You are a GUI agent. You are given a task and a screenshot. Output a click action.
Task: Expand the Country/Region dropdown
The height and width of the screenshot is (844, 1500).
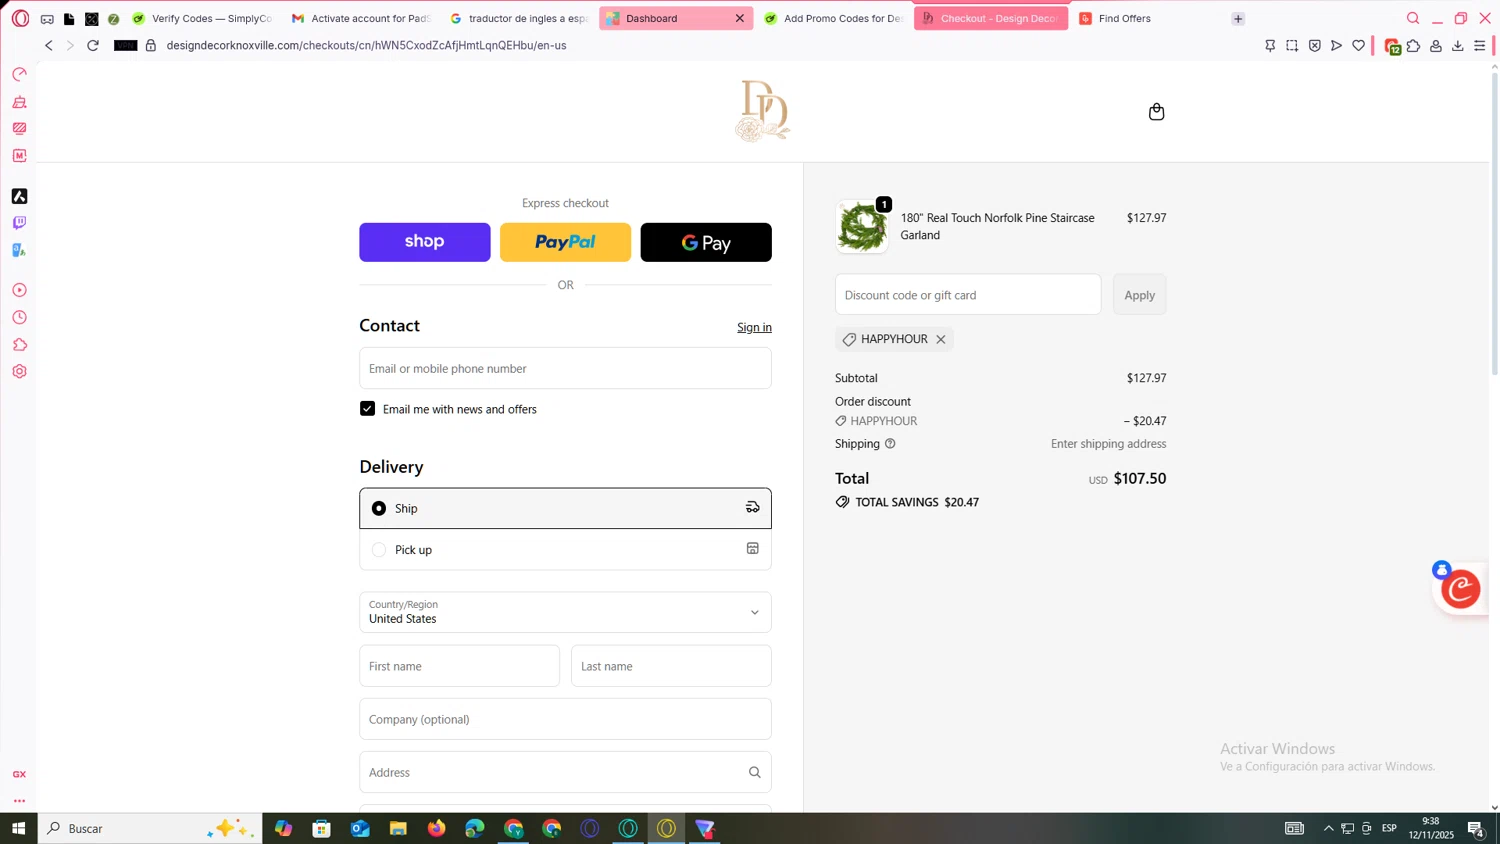pos(565,612)
